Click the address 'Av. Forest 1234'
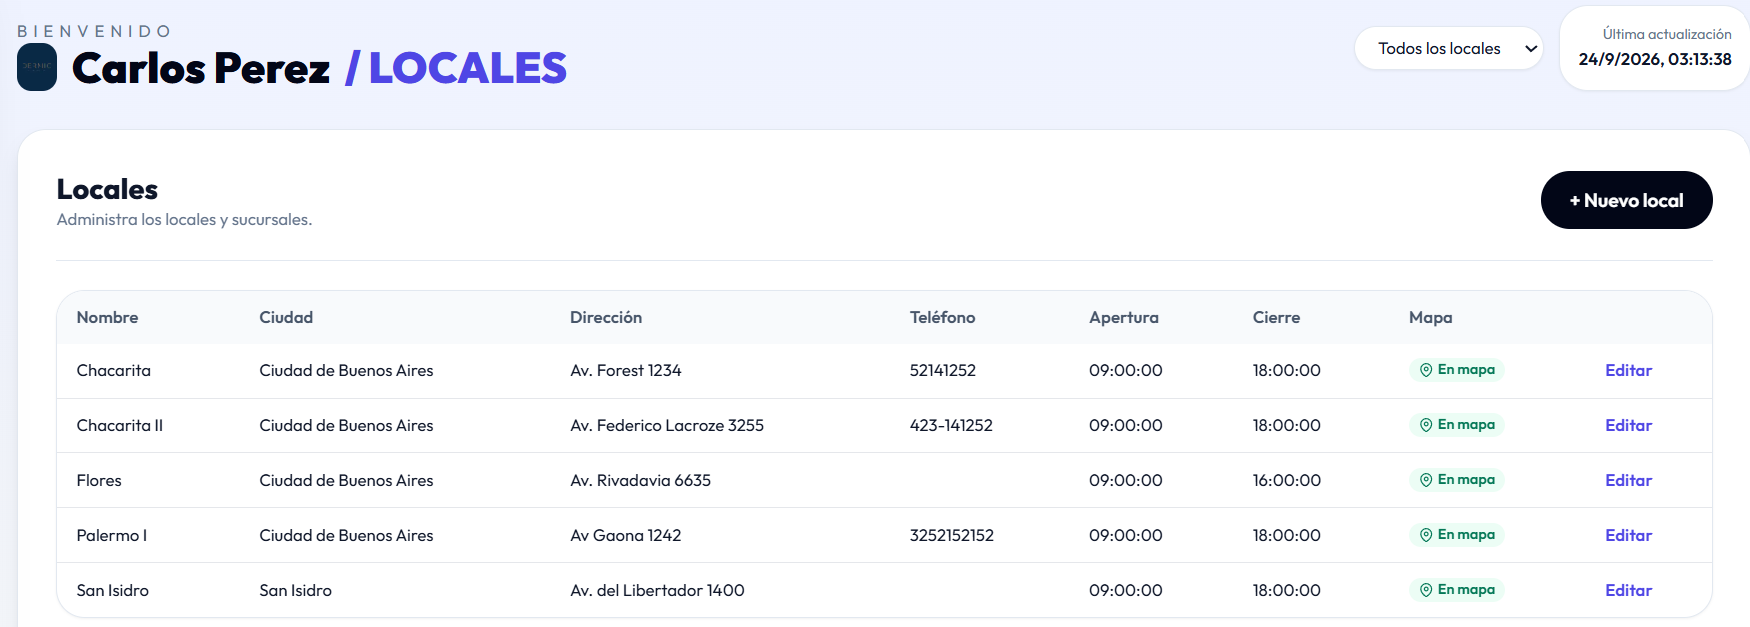Image resolution: width=1750 pixels, height=627 pixels. [625, 370]
